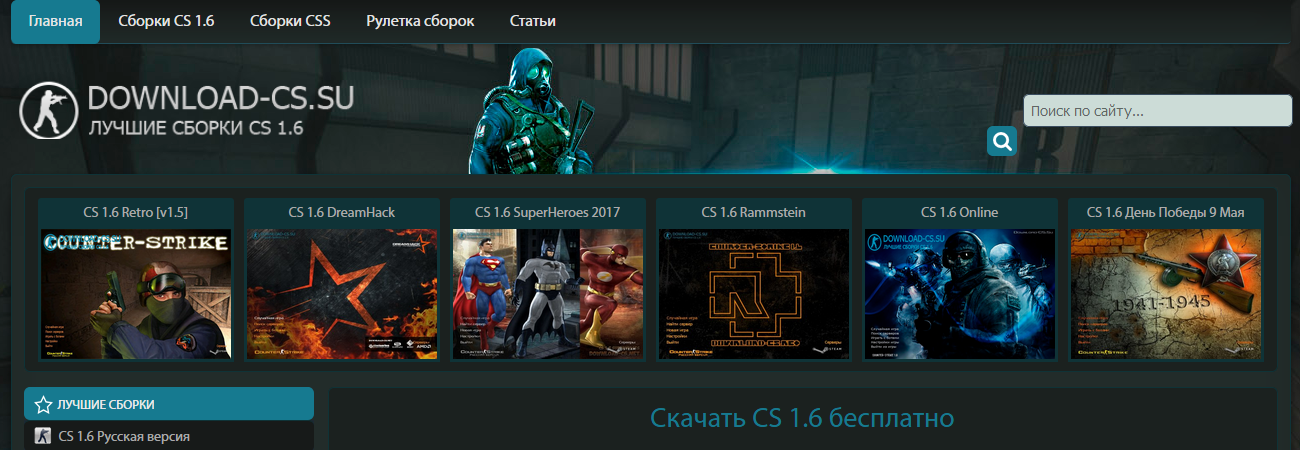Open the SuperHeroes 2017 thumbnail image

tap(548, 294)
